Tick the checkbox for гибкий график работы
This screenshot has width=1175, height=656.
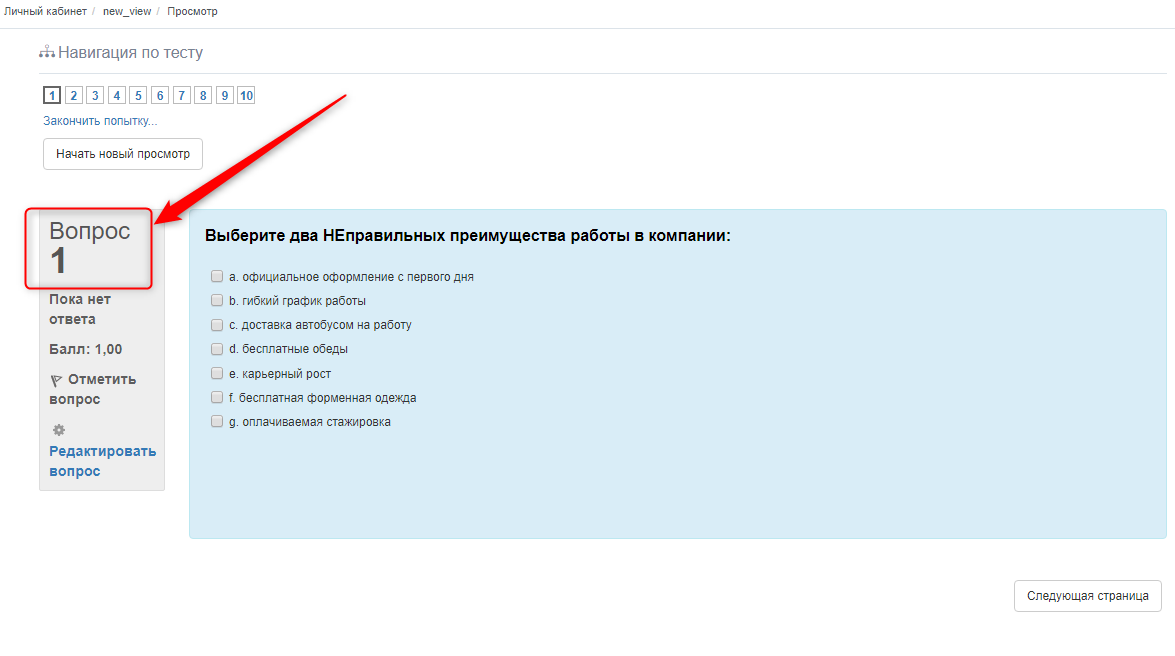point(217,301)
